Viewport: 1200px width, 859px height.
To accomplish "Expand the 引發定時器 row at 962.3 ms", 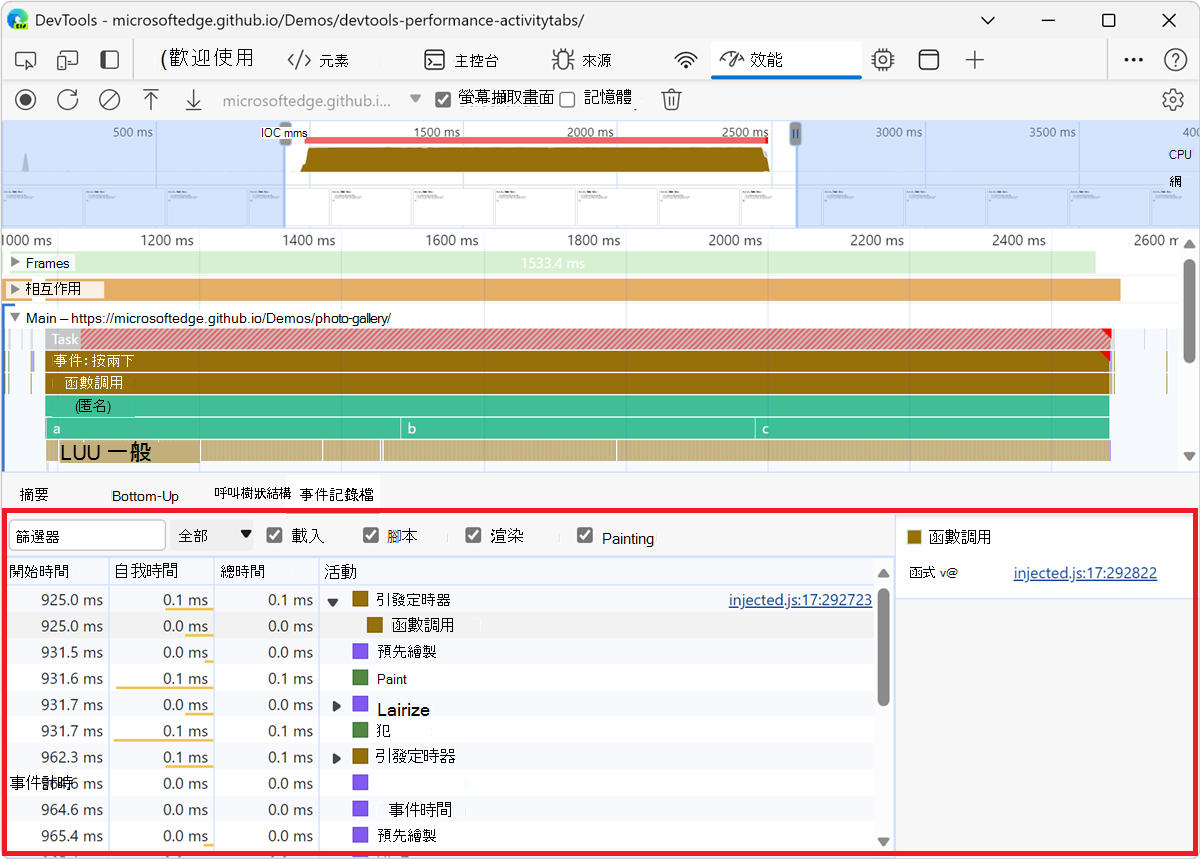I will (336, 758).
